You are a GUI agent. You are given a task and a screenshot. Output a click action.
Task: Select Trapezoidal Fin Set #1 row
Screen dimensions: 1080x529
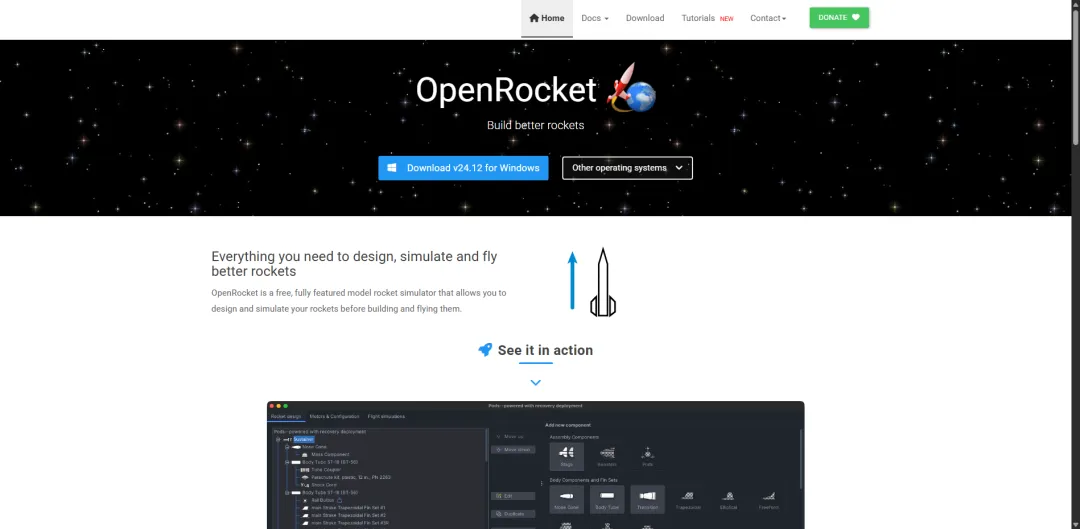tap(348, 508)
